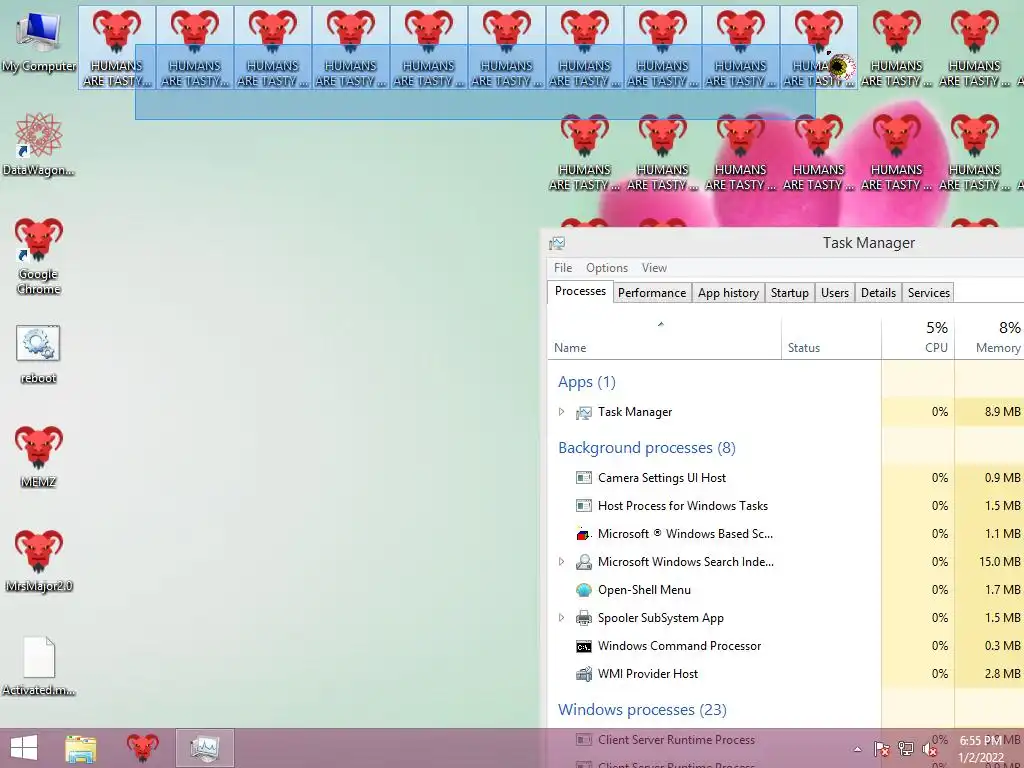Show hidden tray icons arrow
The width and height of the screenshot is (1024, 768).
(857, 749)
